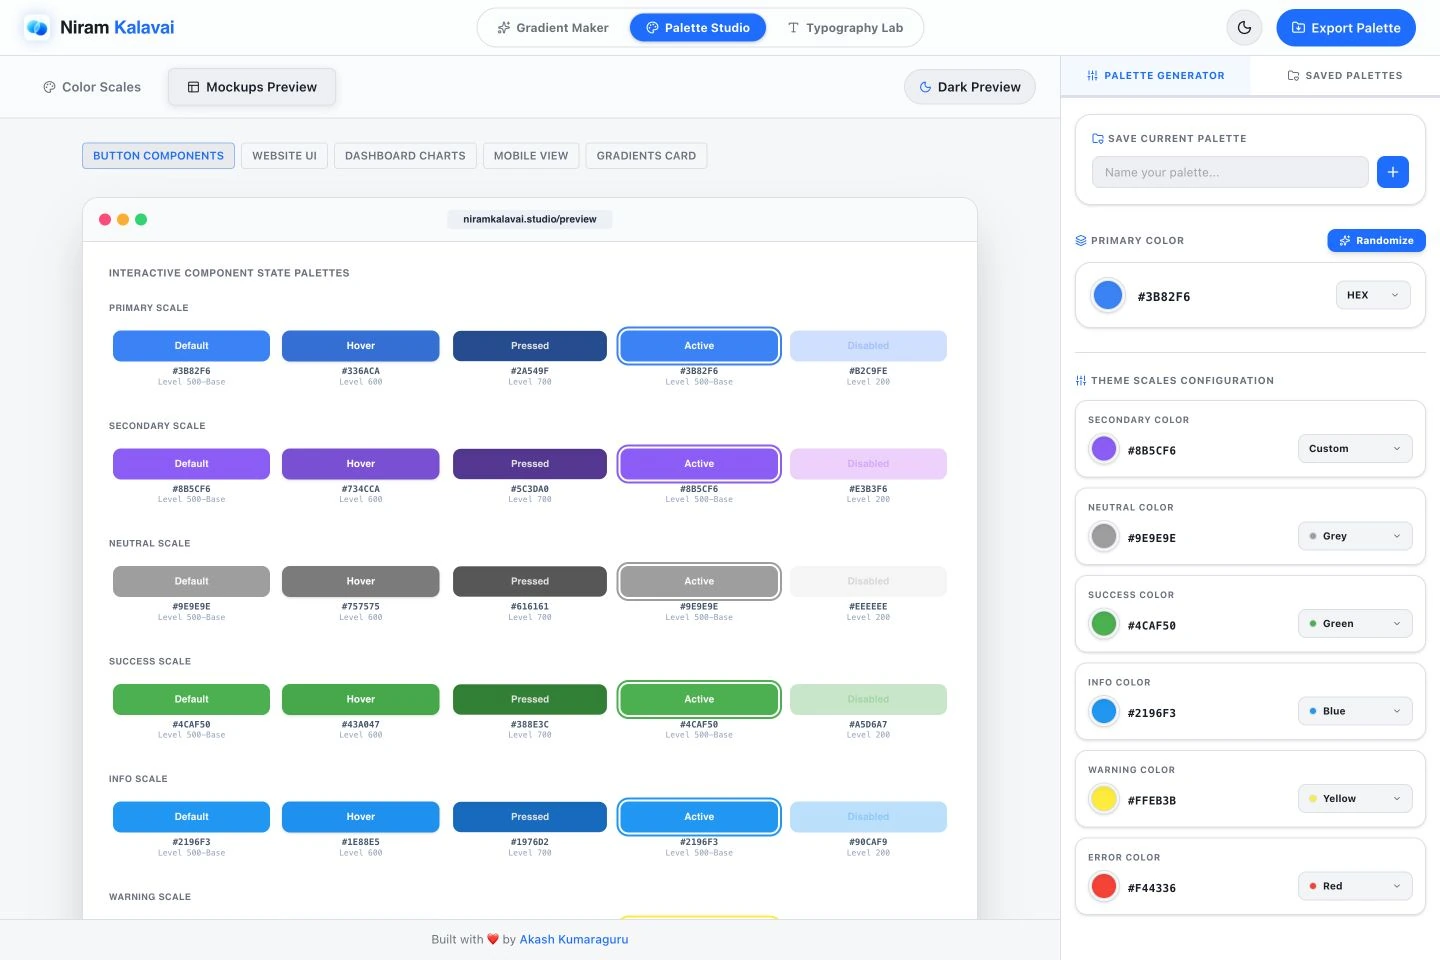Image resolution: width=1440 pixels, height=960 pixels.
Task: Open the HEX color format dropdown
Action: [x=1373, y=295]
